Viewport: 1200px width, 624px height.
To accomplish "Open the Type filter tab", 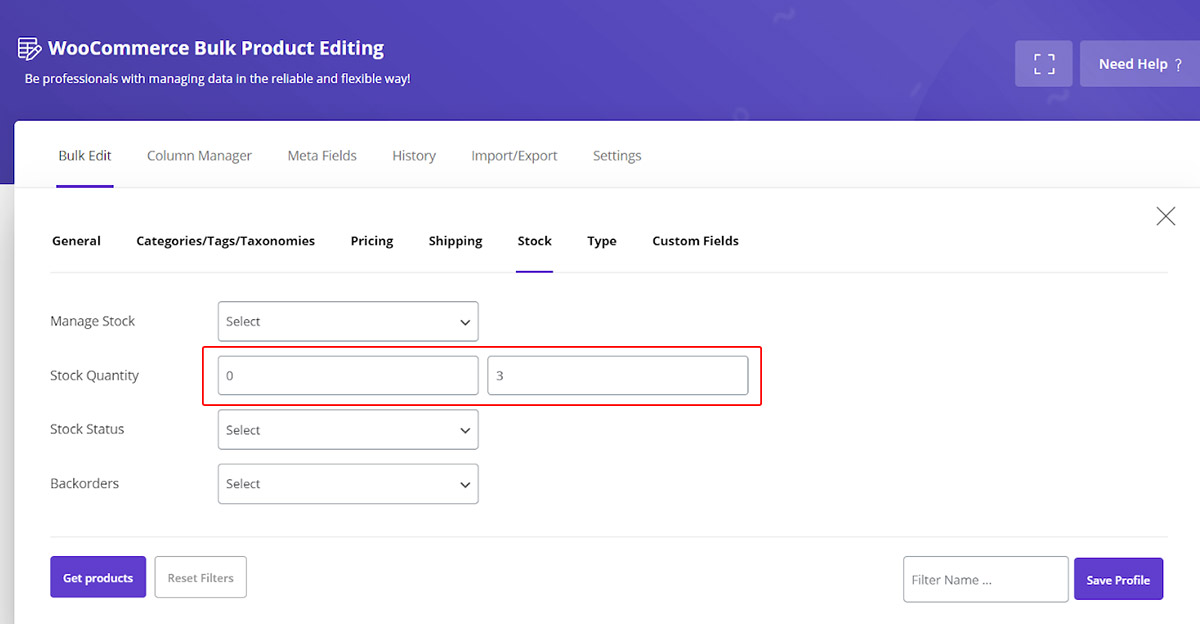I will 602,241.
